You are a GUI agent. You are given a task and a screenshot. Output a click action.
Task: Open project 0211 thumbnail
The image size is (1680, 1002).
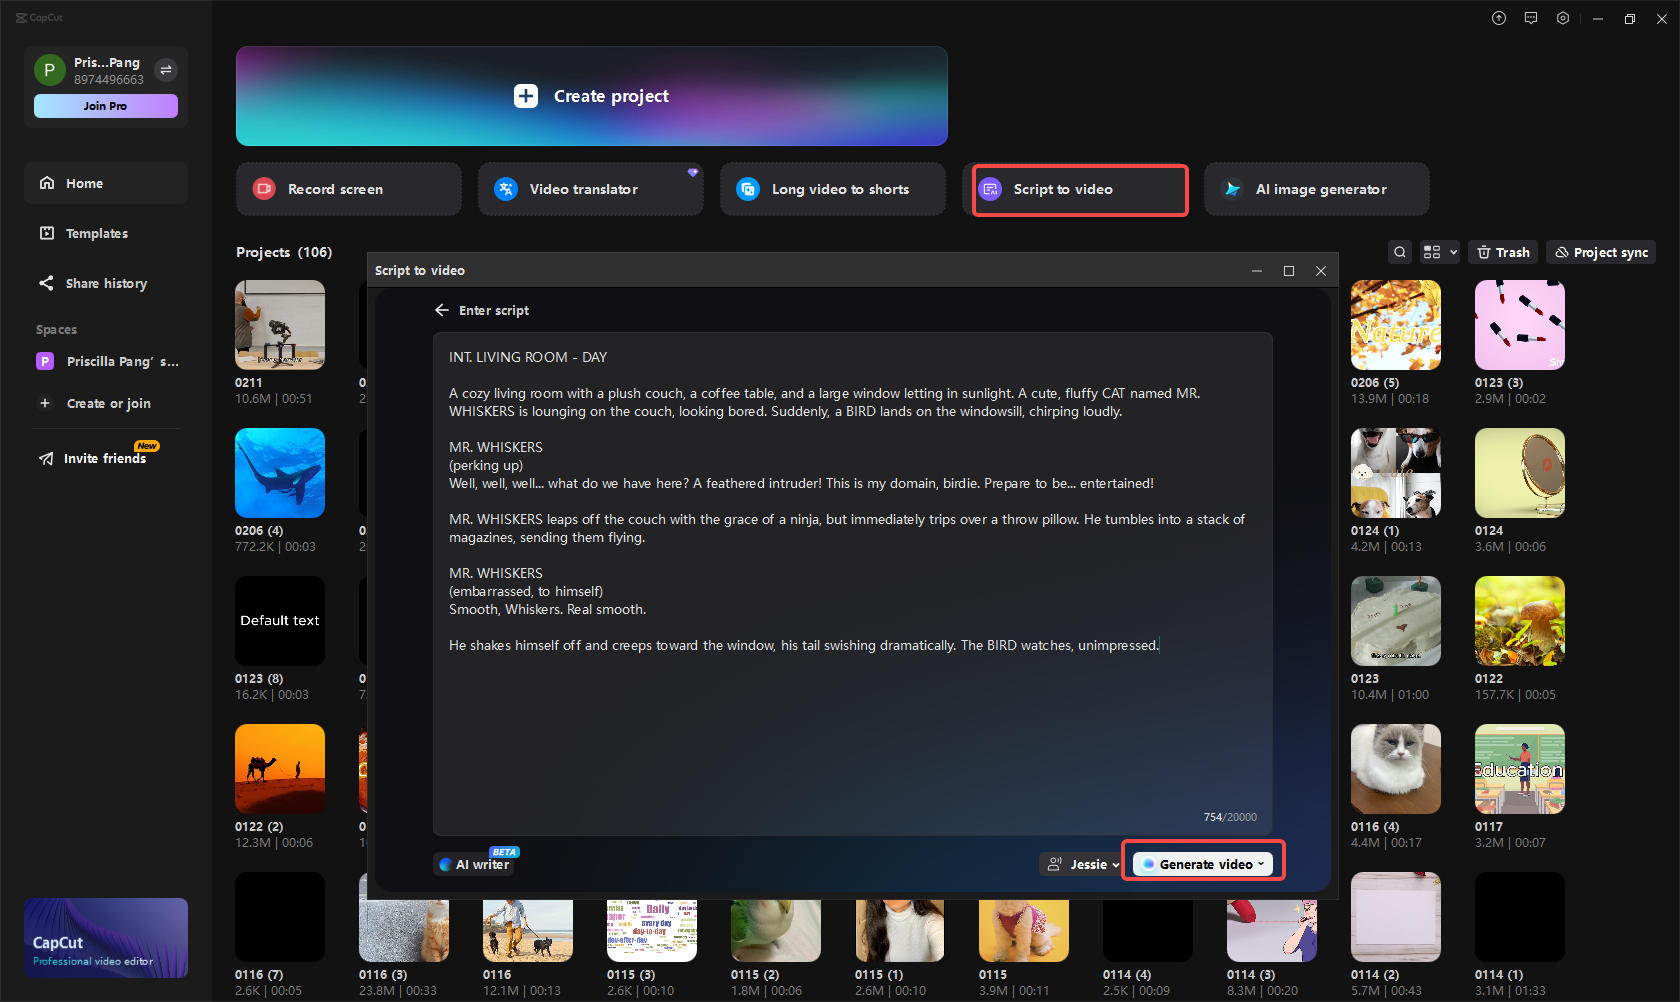280,325
